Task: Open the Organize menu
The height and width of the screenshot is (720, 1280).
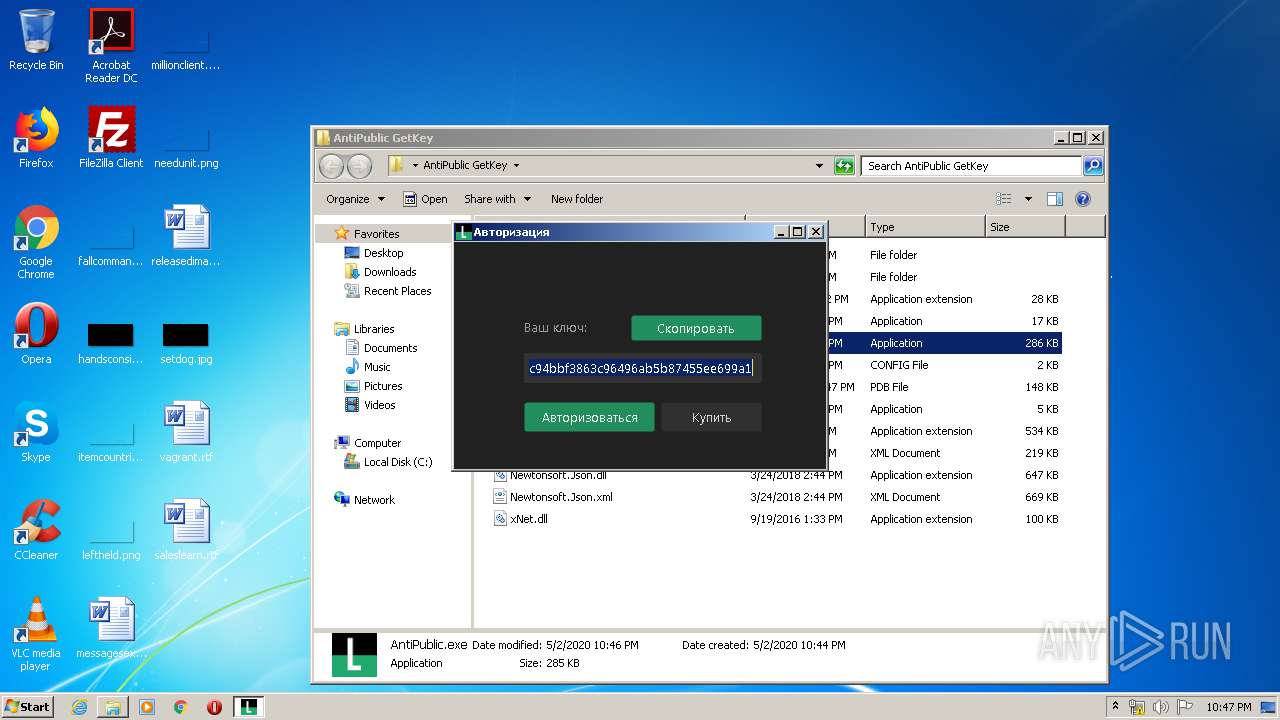Action: pyautogui.click(x=355, y=199)
